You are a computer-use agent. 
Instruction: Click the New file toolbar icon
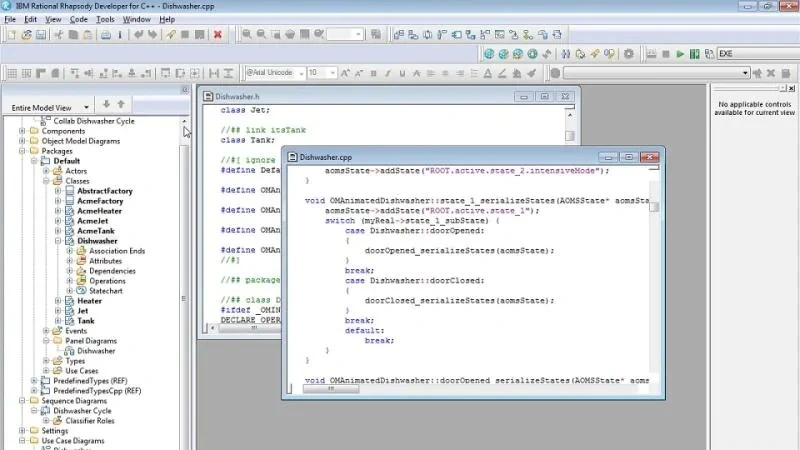10,34
